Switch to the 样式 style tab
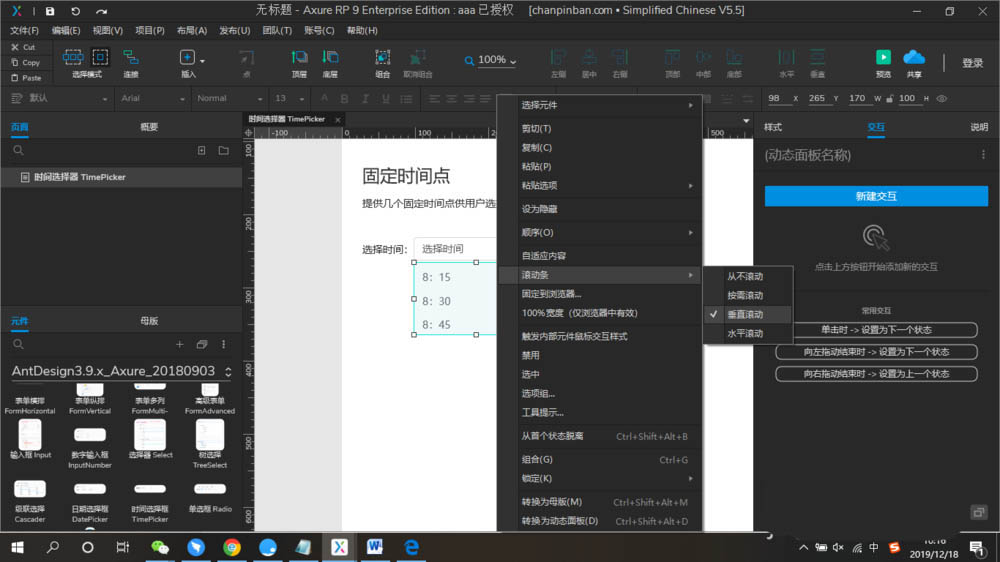The width and height of the screenshot is (1000, 562). click(x=773, y=127)
